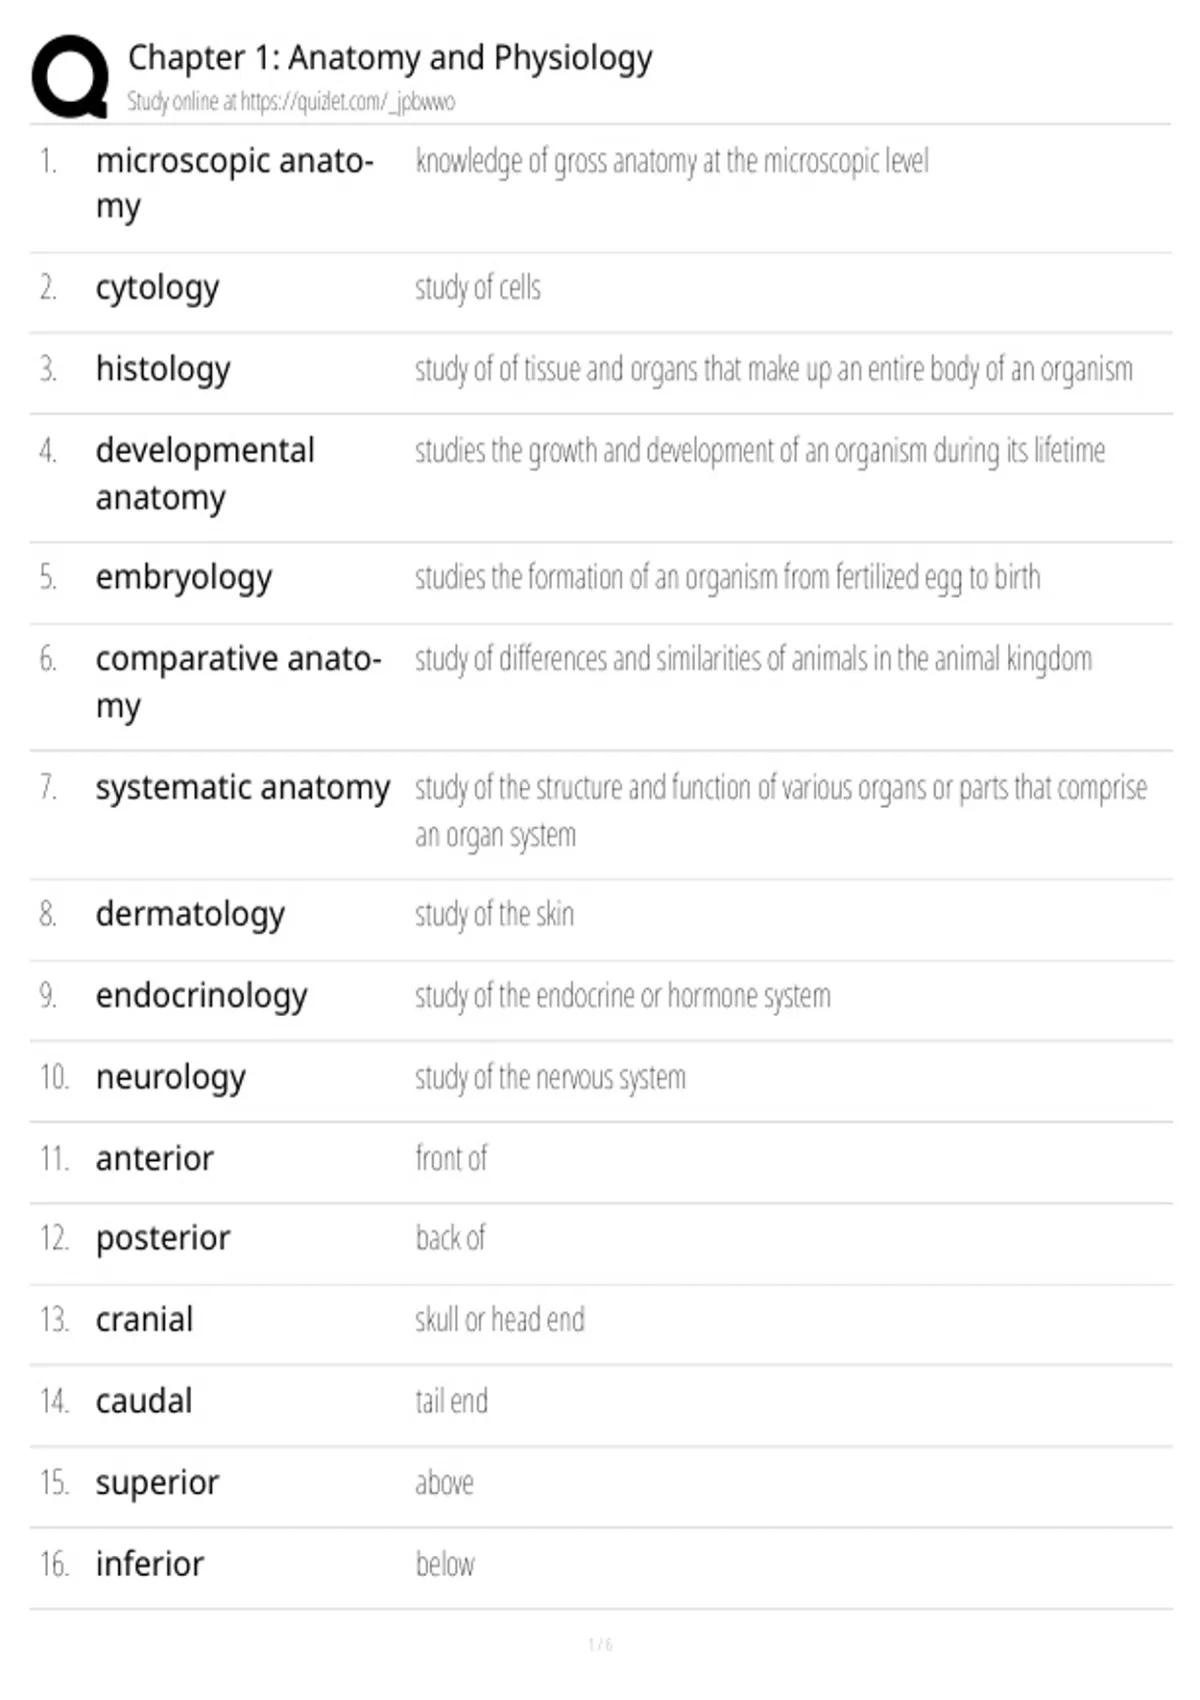This screenshot has width=1200, height=1700.
Task: Click the 'study of cells' definition
Action: [478, 288]
